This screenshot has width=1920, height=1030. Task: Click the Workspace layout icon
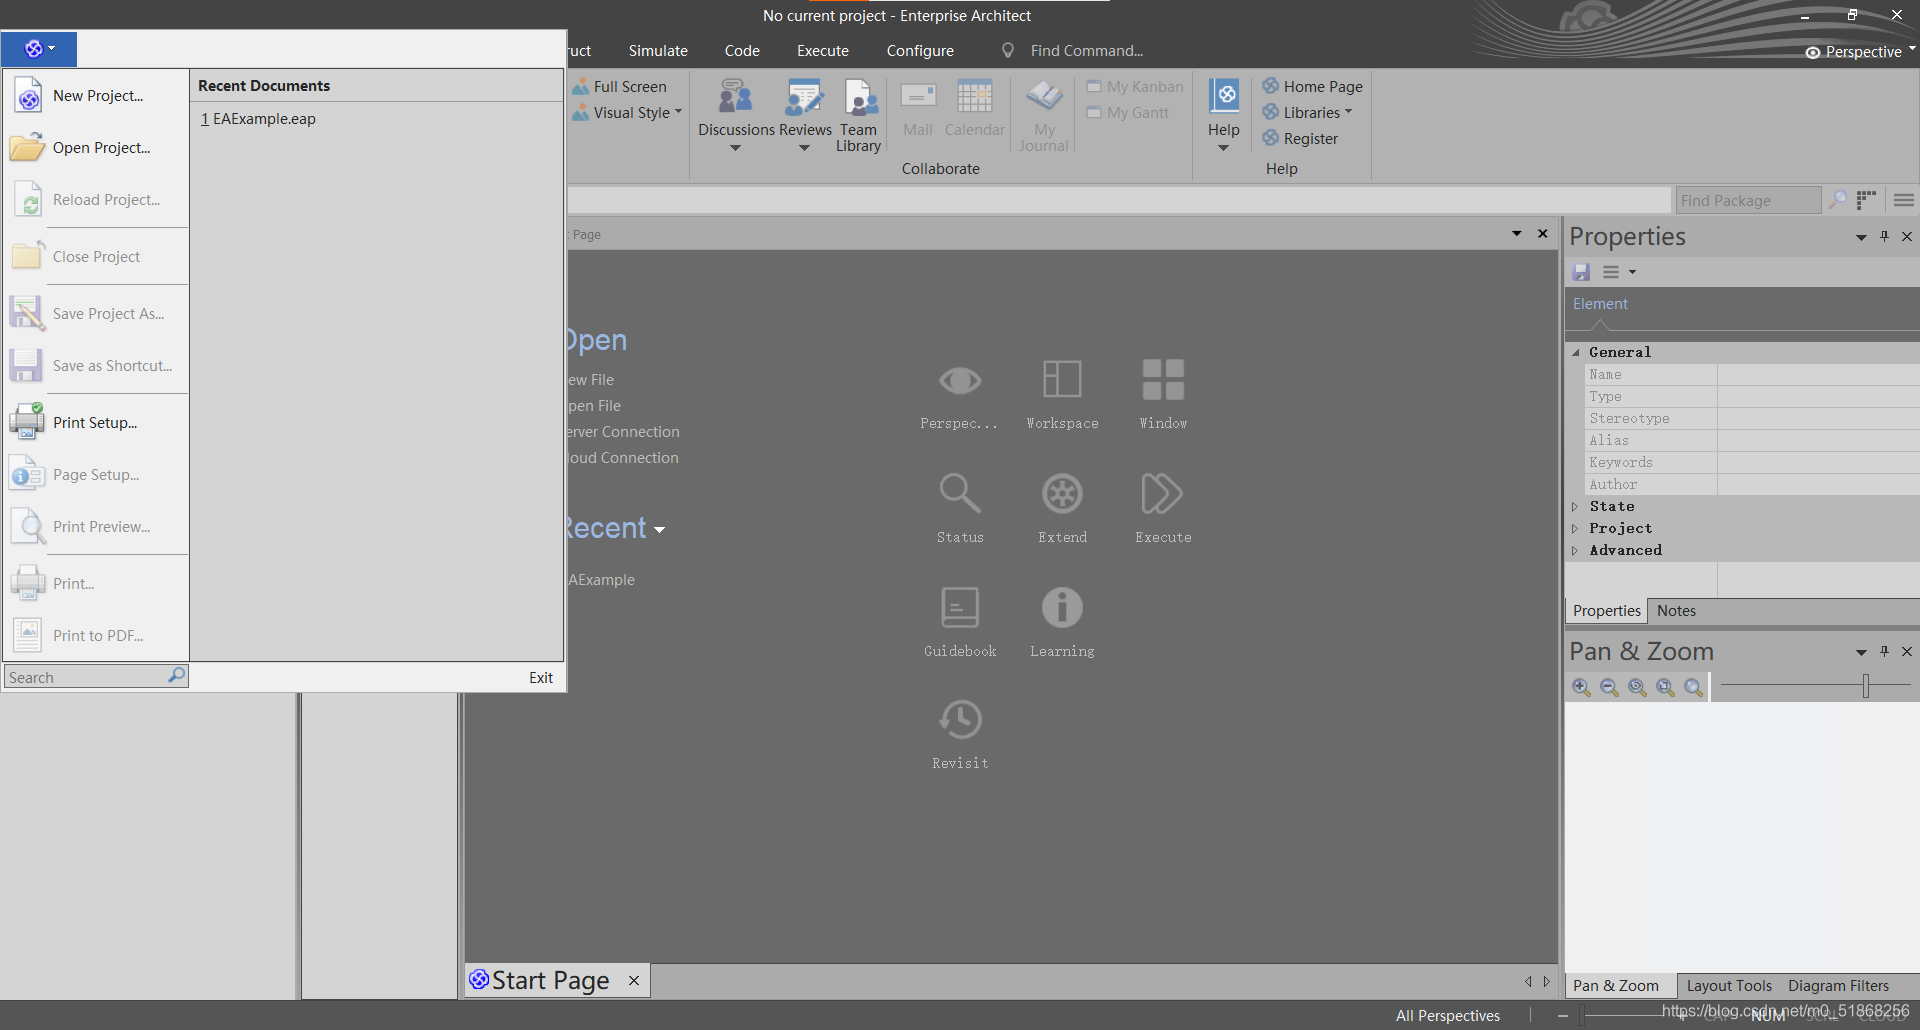pos(1062,380)
